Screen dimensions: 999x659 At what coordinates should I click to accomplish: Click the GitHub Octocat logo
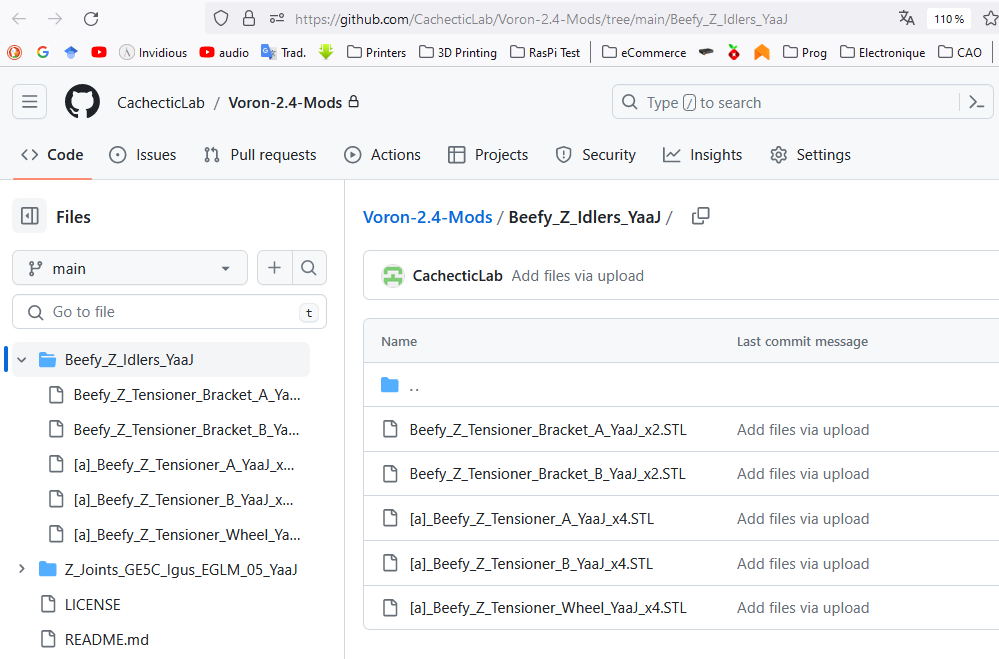coord(82,101)
